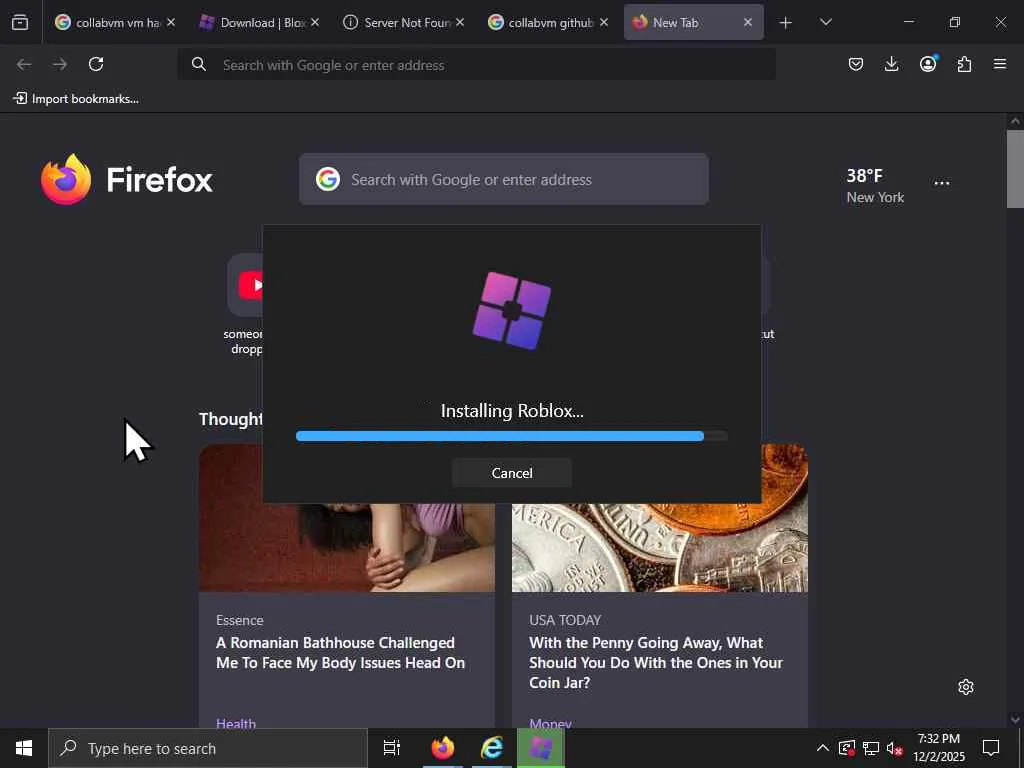Open the Extensions puzzle icon
The width and height of the screenshot is (1024, 768).
click(x=964, y=64)
